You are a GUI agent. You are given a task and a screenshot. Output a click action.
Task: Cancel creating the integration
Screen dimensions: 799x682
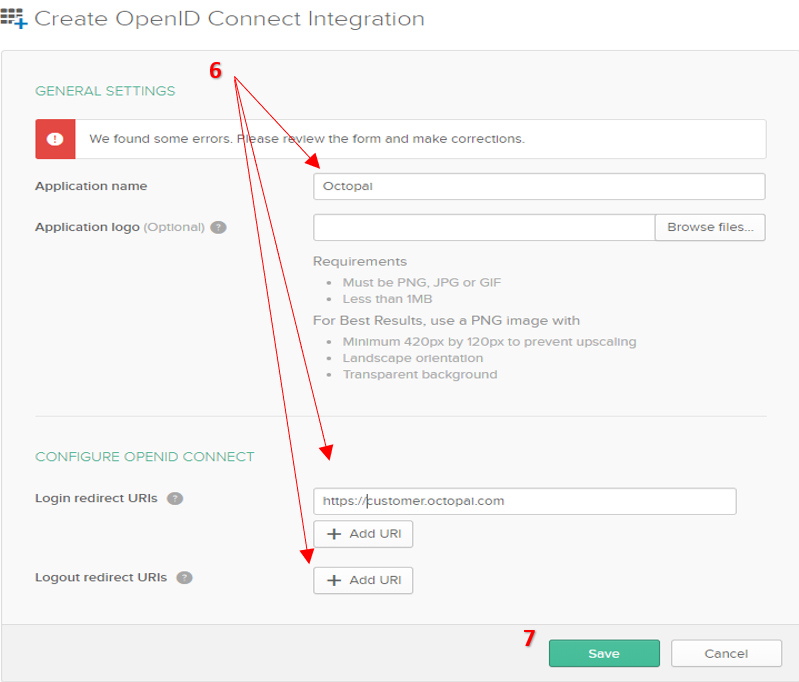(x=726, y=653)
